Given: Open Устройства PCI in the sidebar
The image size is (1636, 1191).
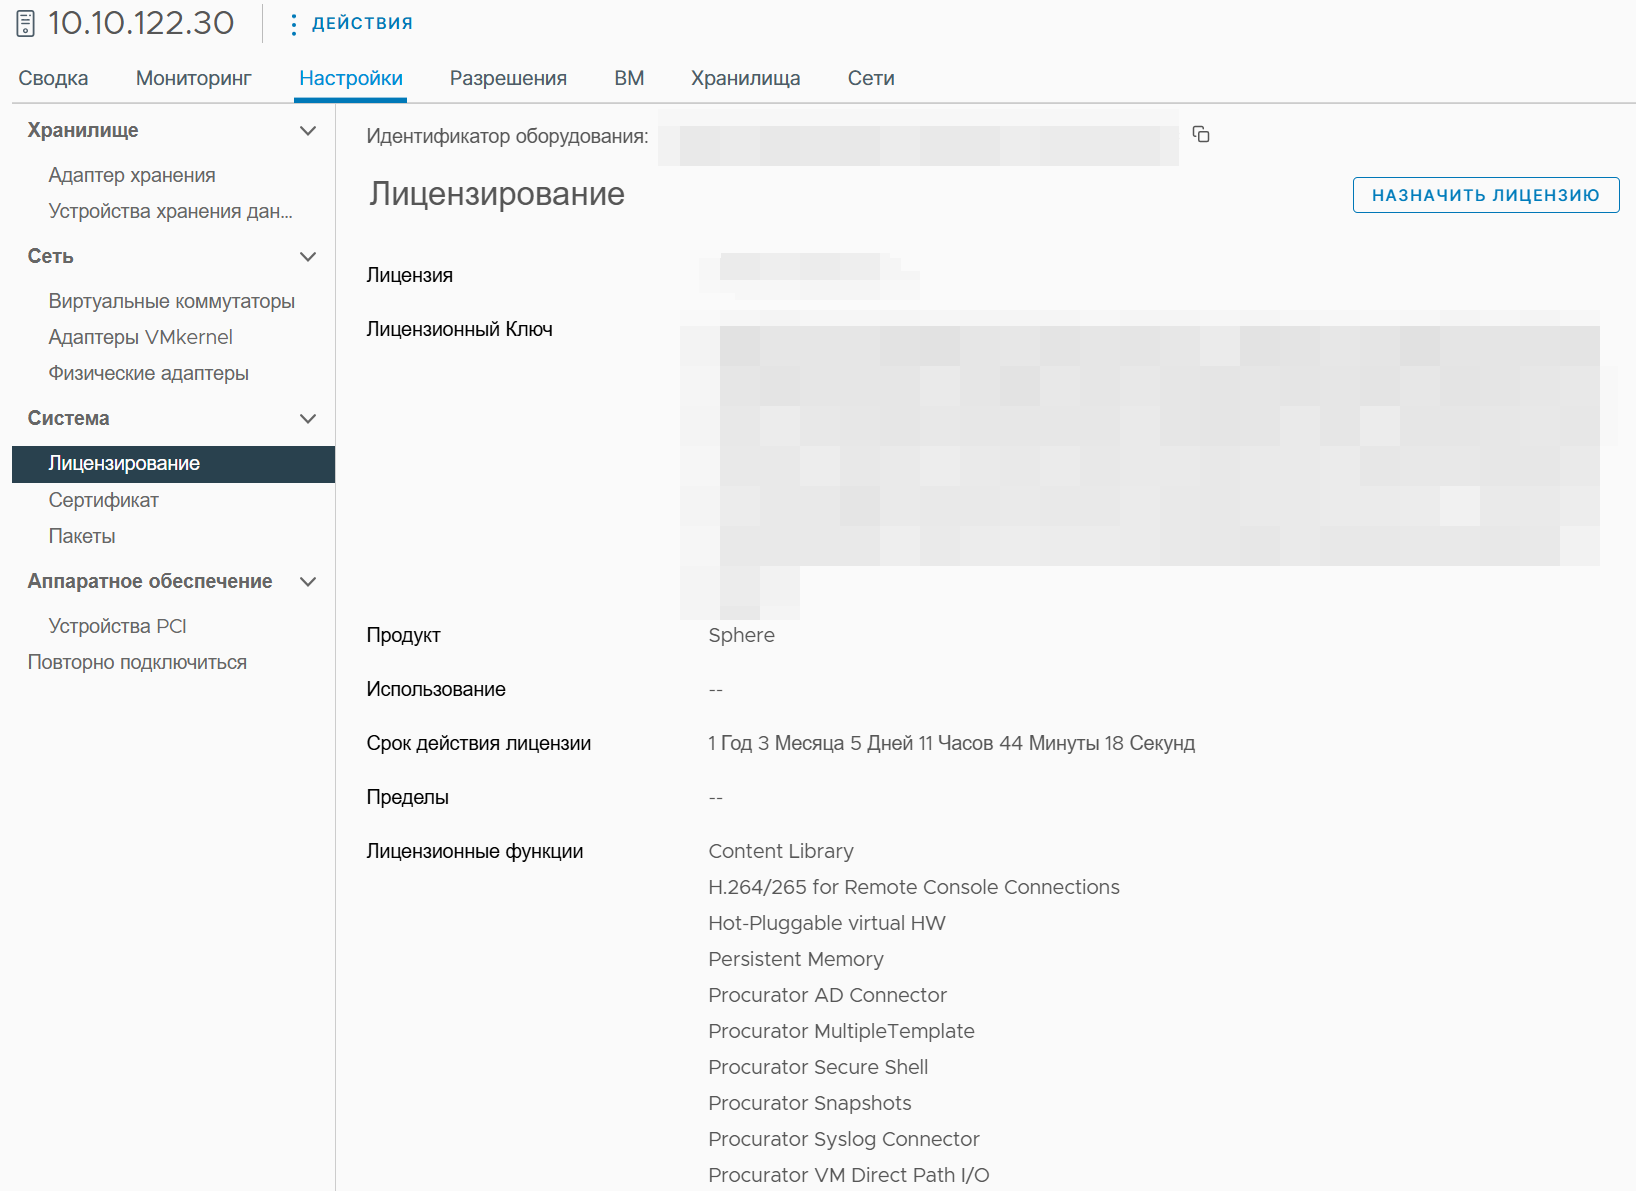Looking at the screenshot, I should 118,626.
